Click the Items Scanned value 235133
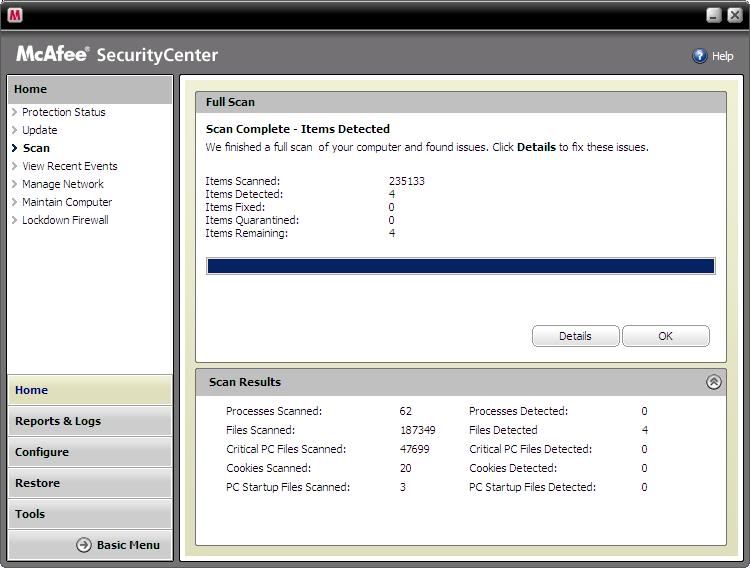 click(407, 181)
